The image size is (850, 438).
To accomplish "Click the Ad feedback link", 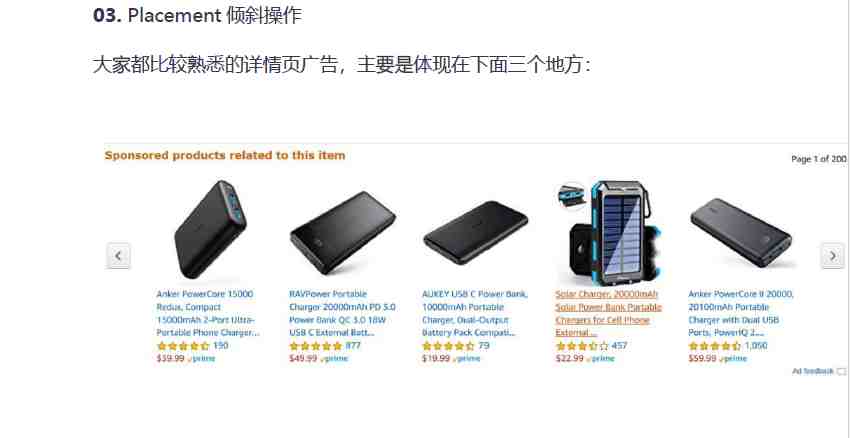I will [813, 371].
